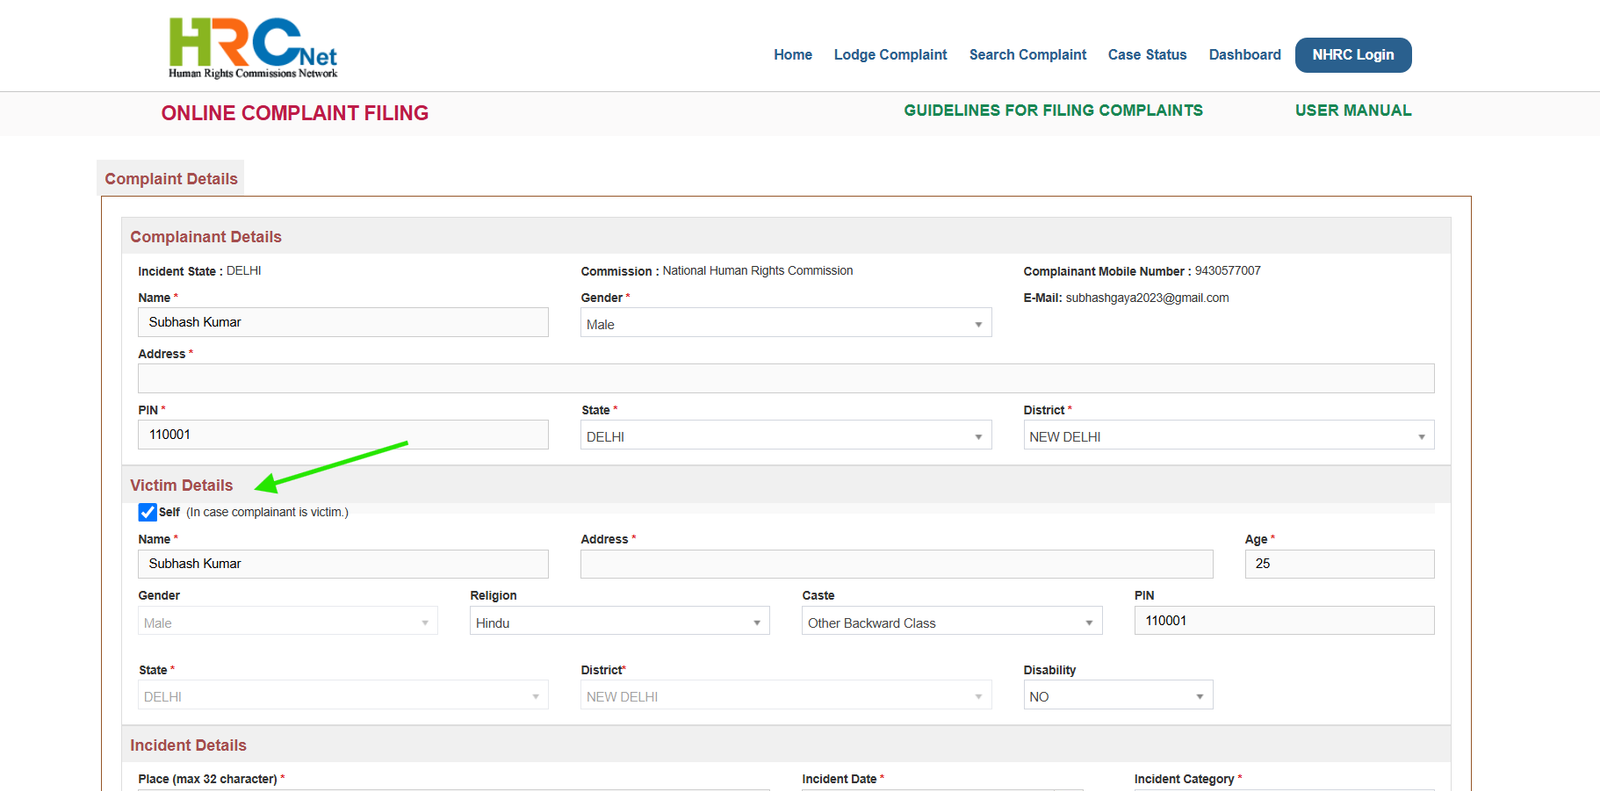Open the User Manual link
The height and width of the screenshot is (791, 1600).
point(1353,111)
